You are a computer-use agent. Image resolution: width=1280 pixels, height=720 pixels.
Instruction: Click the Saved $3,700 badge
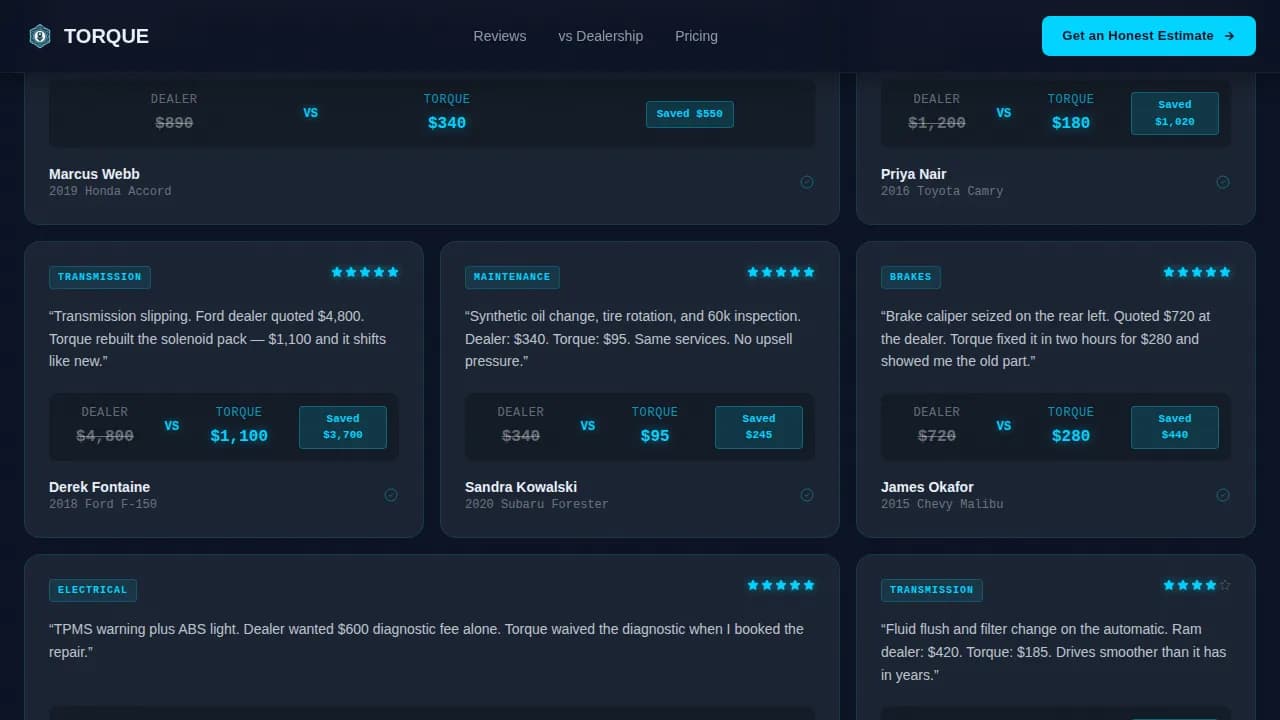[343, 427]
